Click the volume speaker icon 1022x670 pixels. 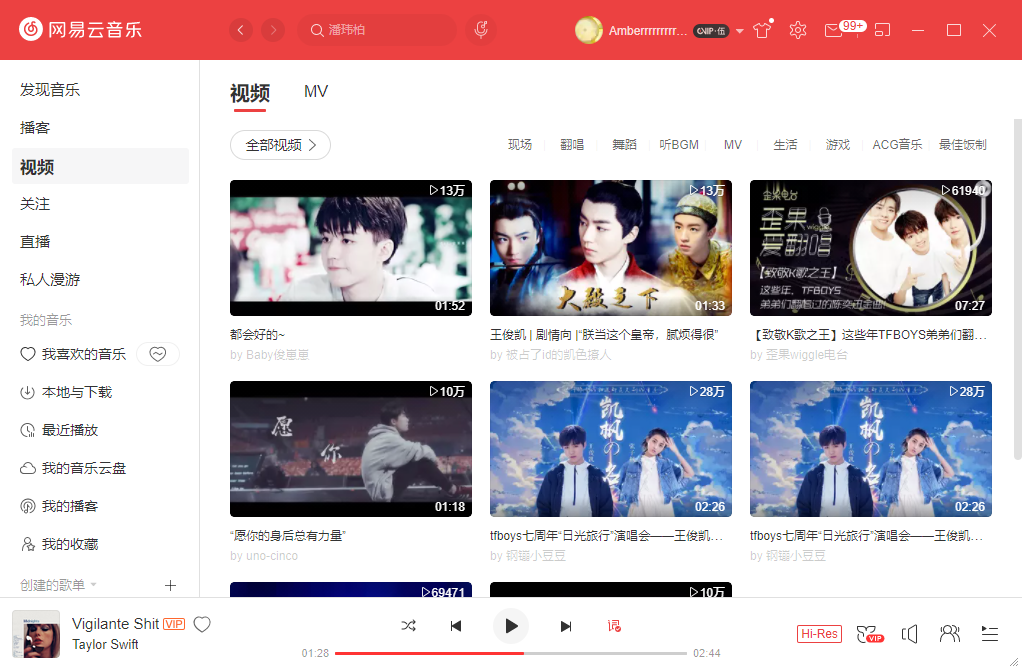[910, 634]
